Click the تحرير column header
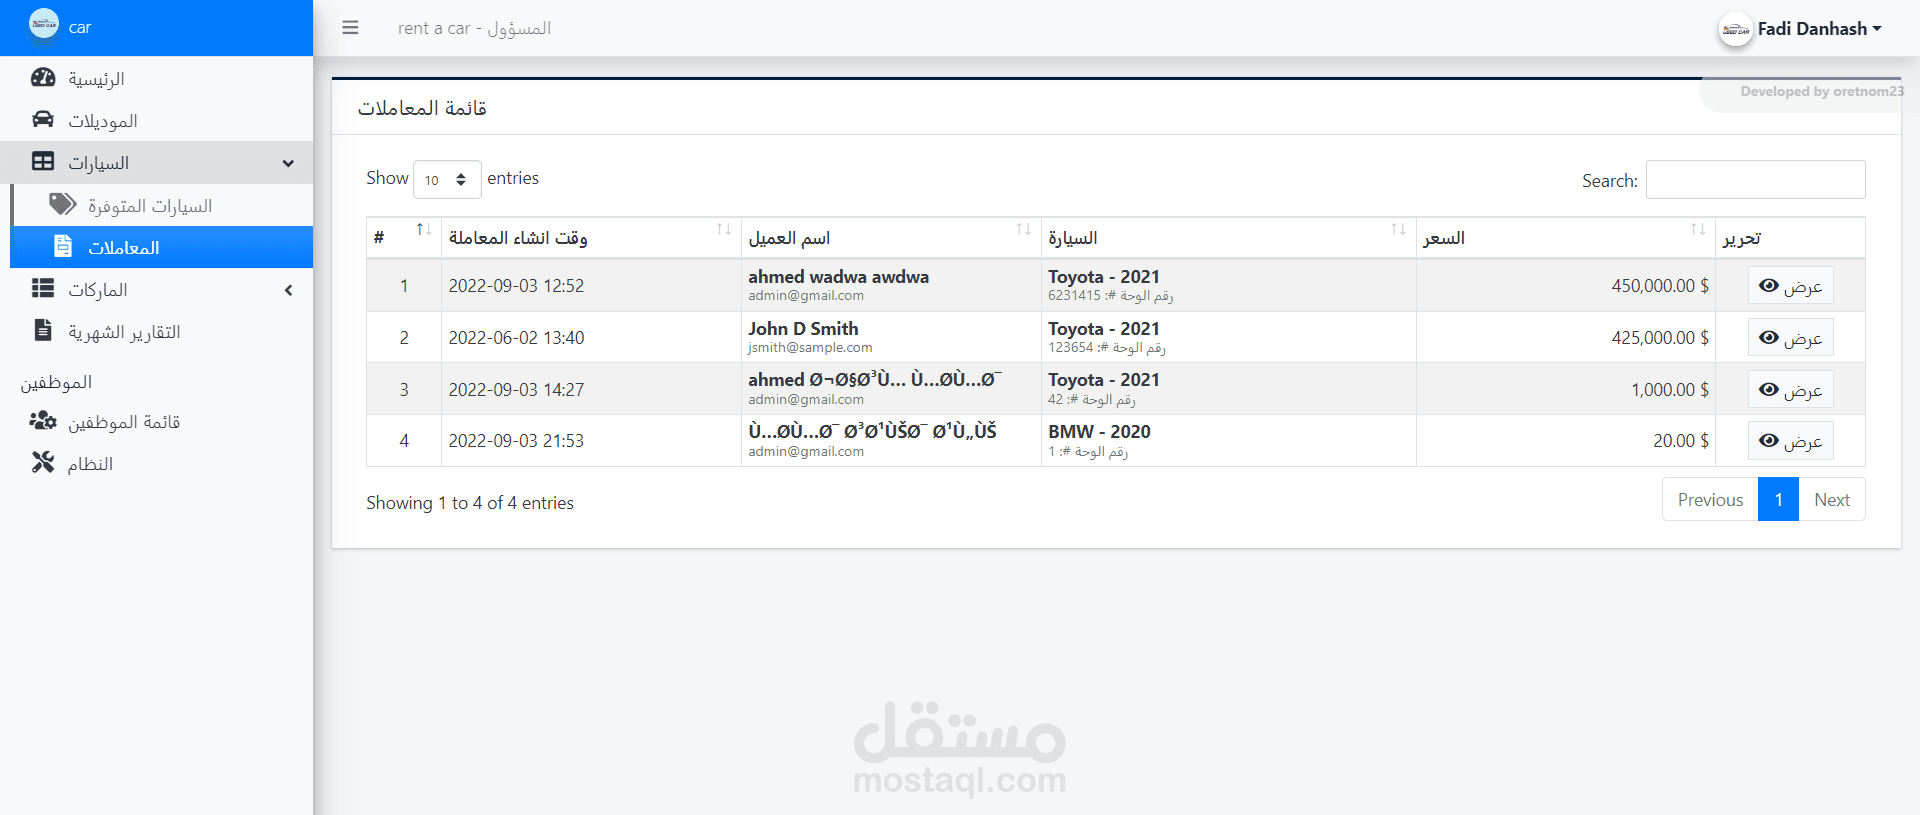 pyautogui.click(x=1790, y=238)
